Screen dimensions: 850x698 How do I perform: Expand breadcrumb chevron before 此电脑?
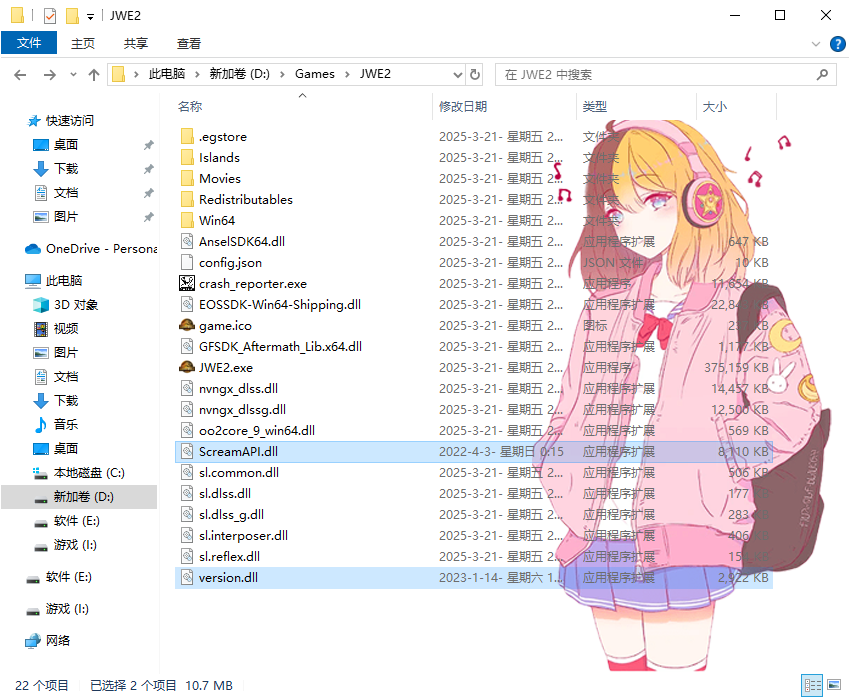(x=136, y=74)
